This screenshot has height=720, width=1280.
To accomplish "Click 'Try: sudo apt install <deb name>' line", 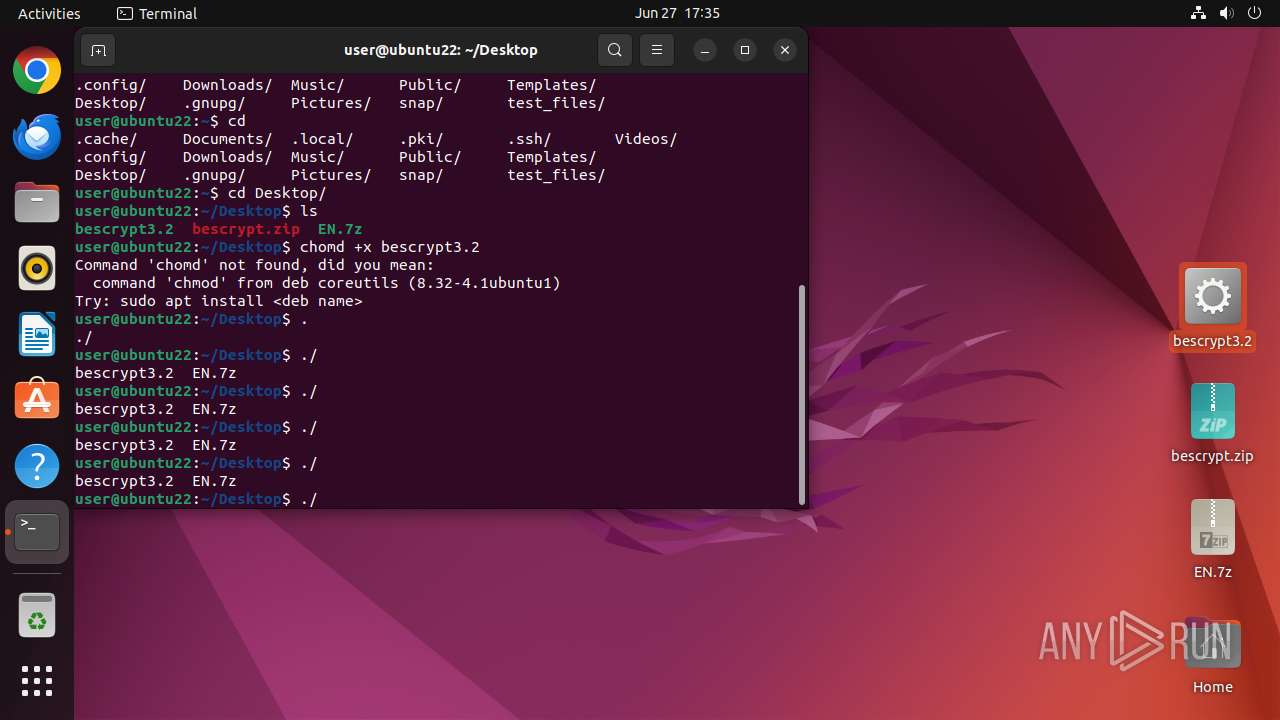I will tap(219, 301).
